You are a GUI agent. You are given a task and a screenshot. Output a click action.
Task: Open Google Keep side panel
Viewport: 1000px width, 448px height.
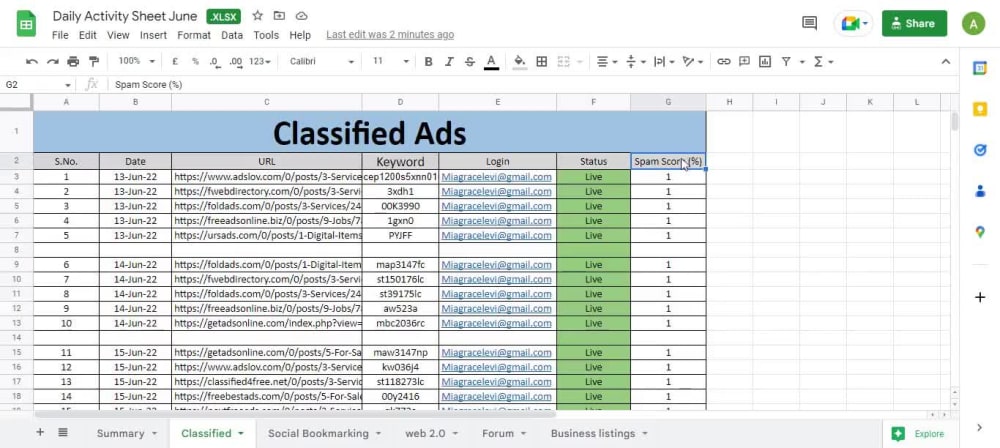(980, 109)
